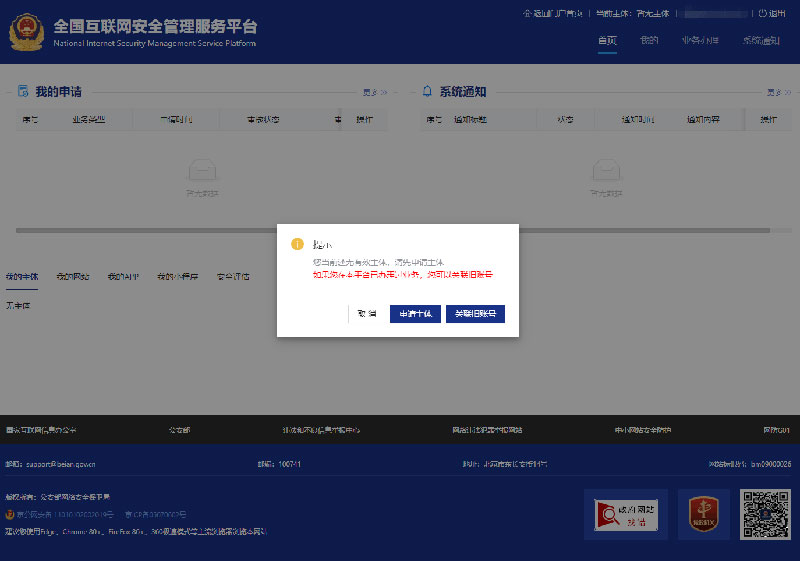Viewport: 800px width, 561px height.
Task: Open the 我的 navigation menu
Action: pyautogui.click(x=650, y=41)
